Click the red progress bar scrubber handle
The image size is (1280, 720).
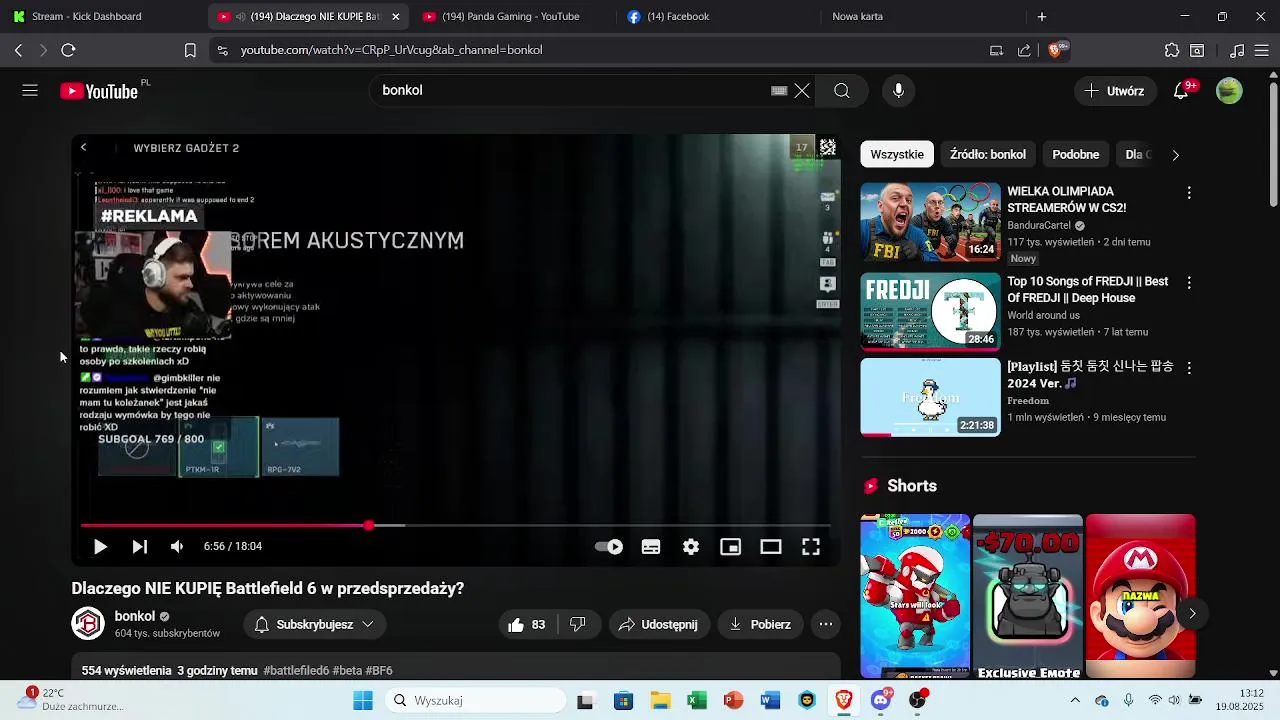click(369, 525)
